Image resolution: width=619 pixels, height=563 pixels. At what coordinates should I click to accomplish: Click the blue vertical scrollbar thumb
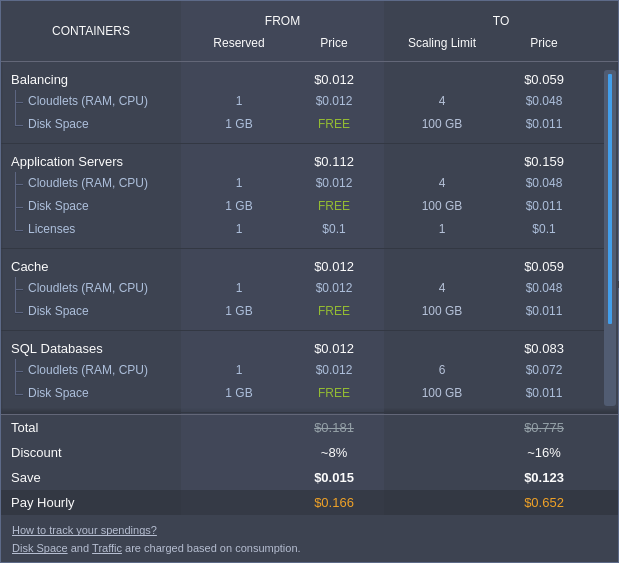click(x=610, y=199)
